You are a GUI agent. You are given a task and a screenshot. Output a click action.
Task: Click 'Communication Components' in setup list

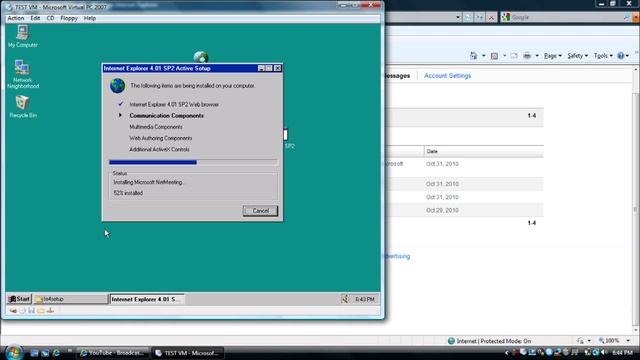167,116
